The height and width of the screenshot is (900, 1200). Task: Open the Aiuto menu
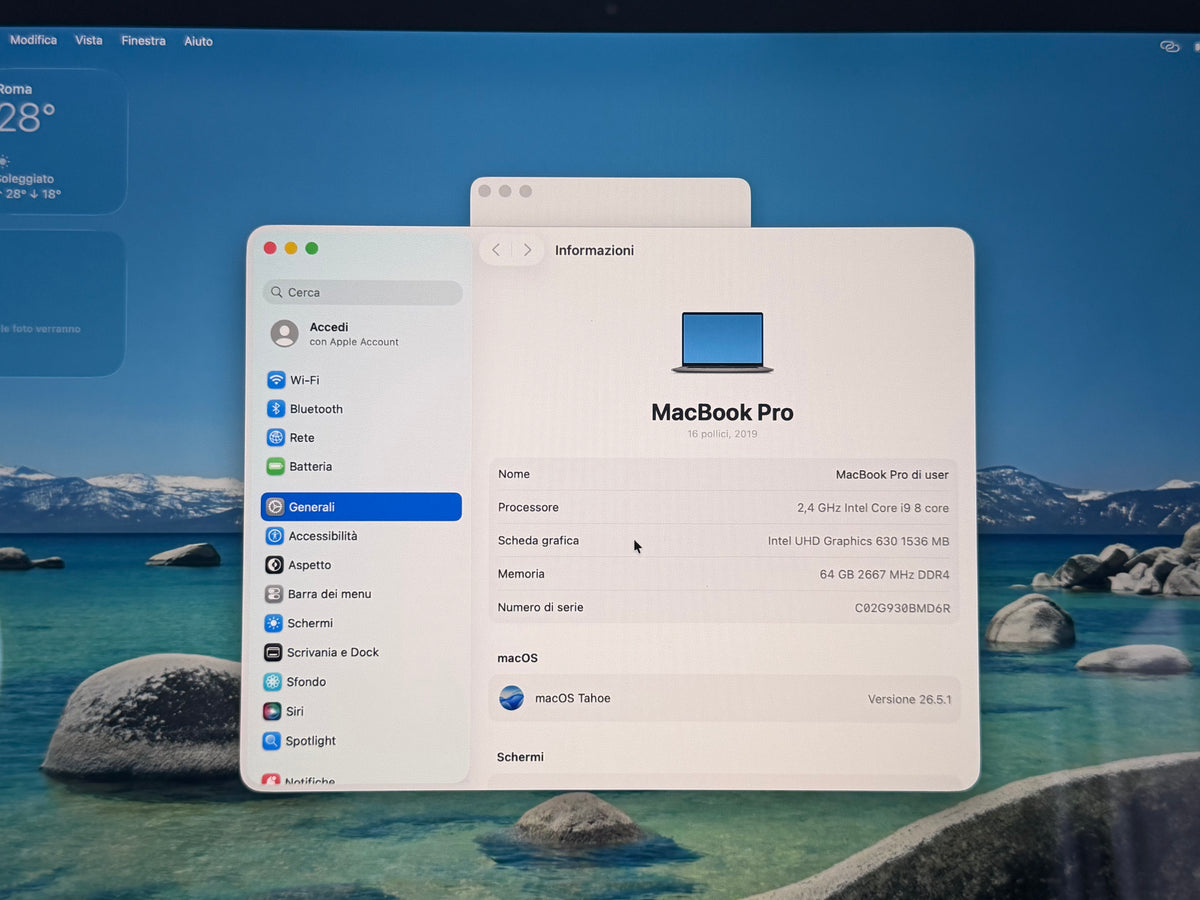point(198,41)
